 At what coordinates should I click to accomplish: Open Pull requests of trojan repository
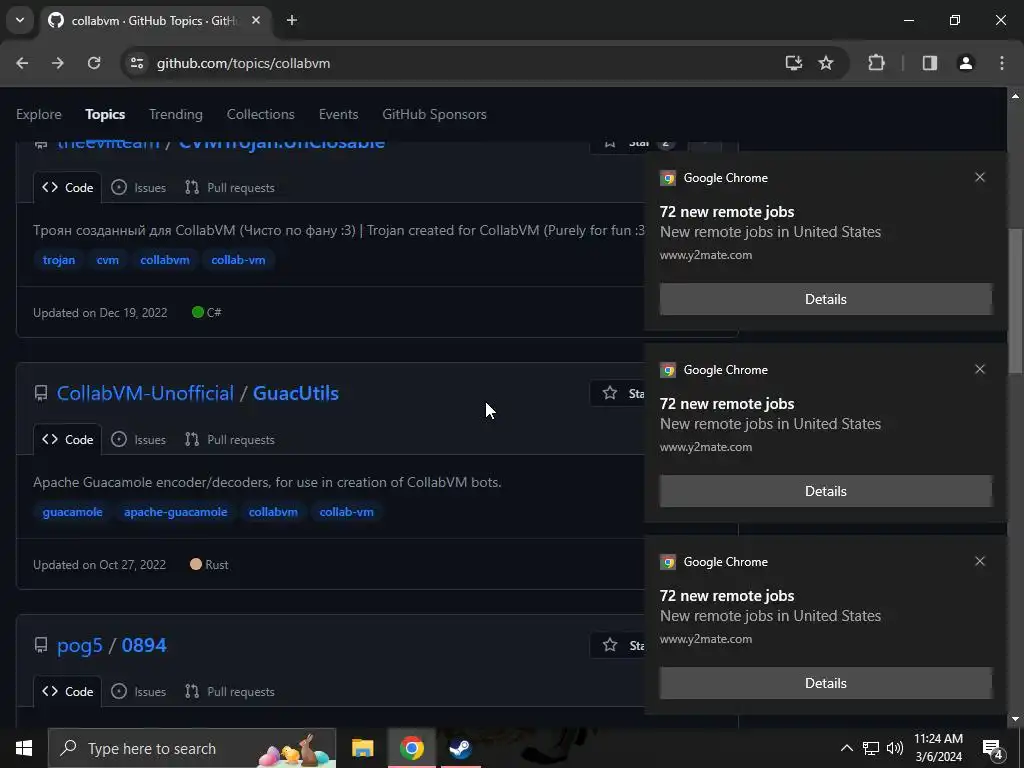click(230, 187)
